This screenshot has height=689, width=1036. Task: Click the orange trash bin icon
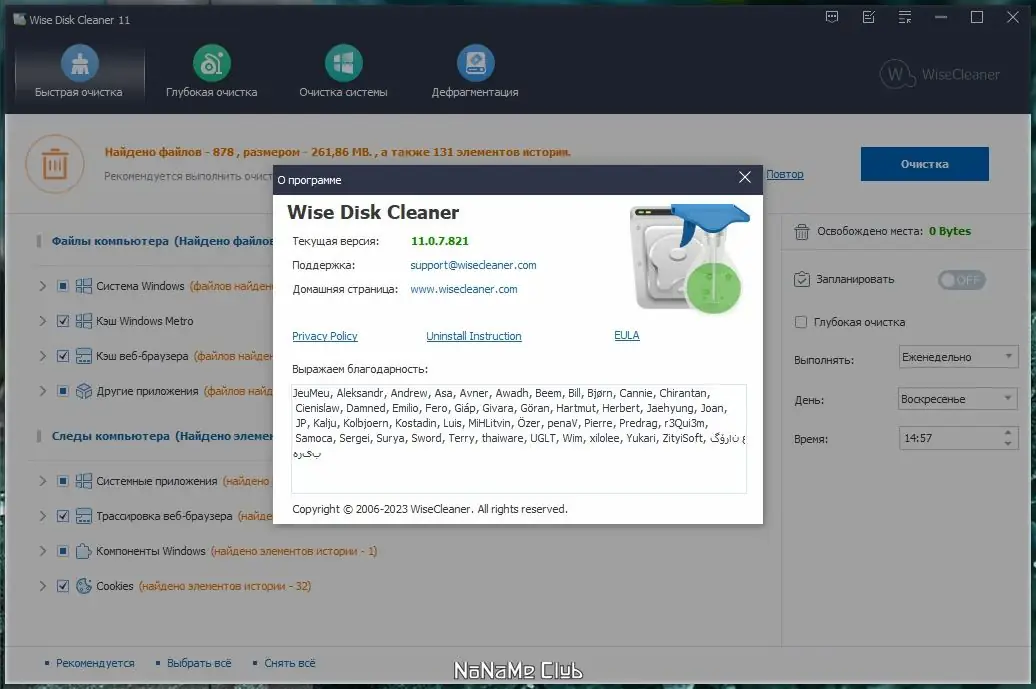[x=55, y=164]
